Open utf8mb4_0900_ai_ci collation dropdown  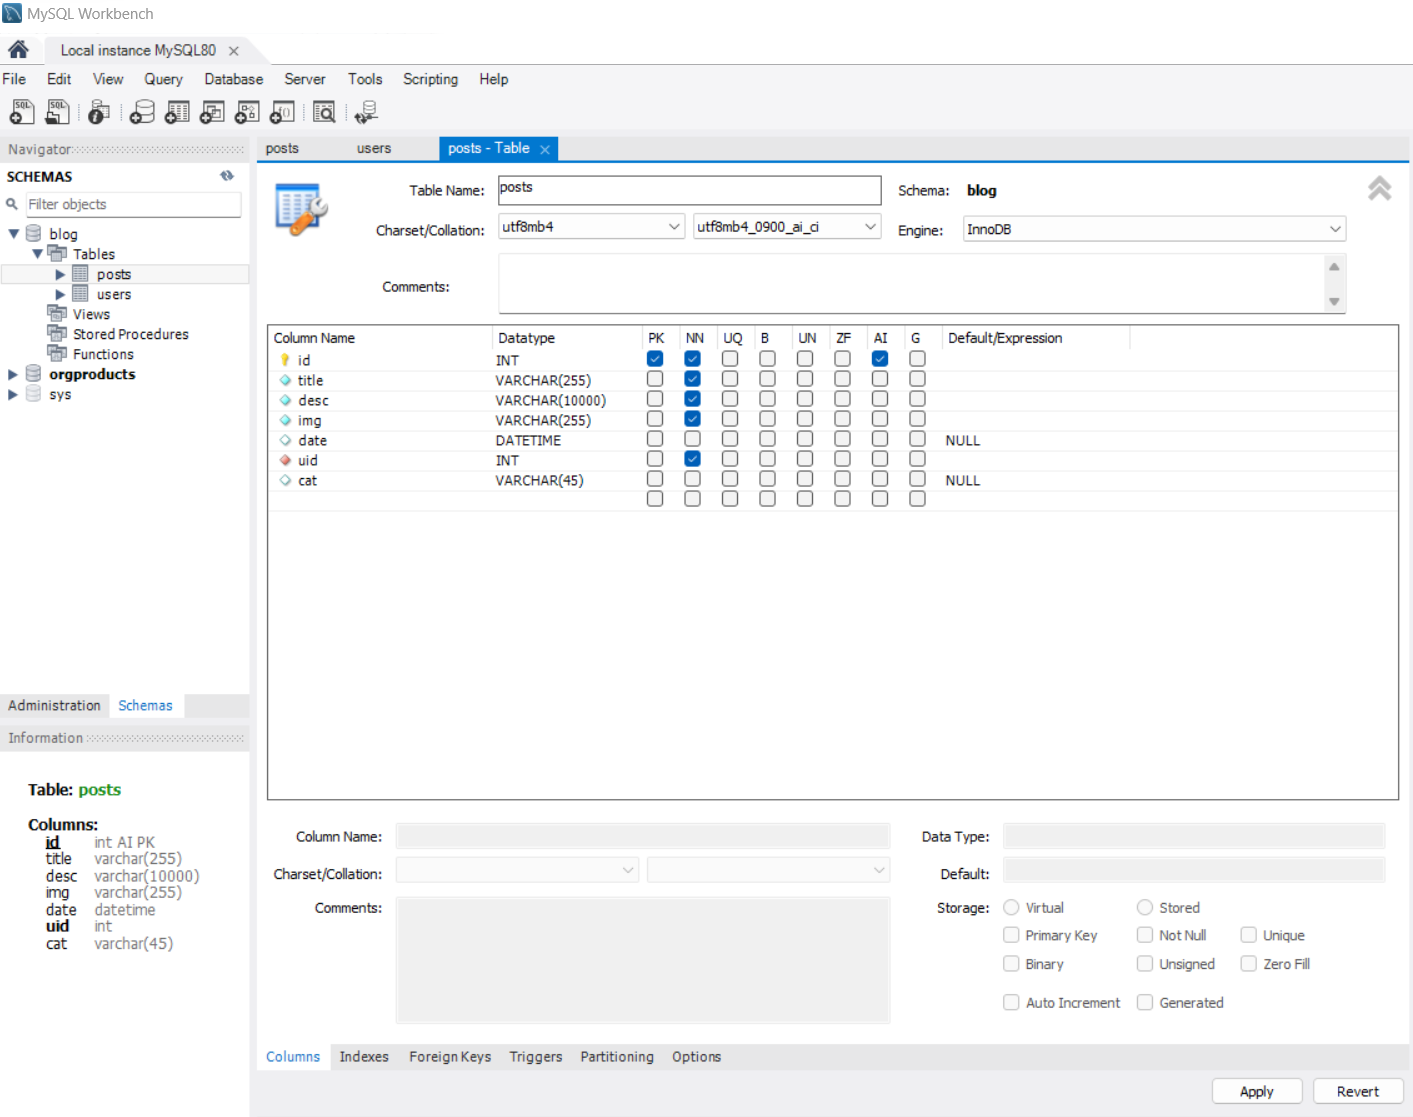pyautogui.click(x=787, y=227)
